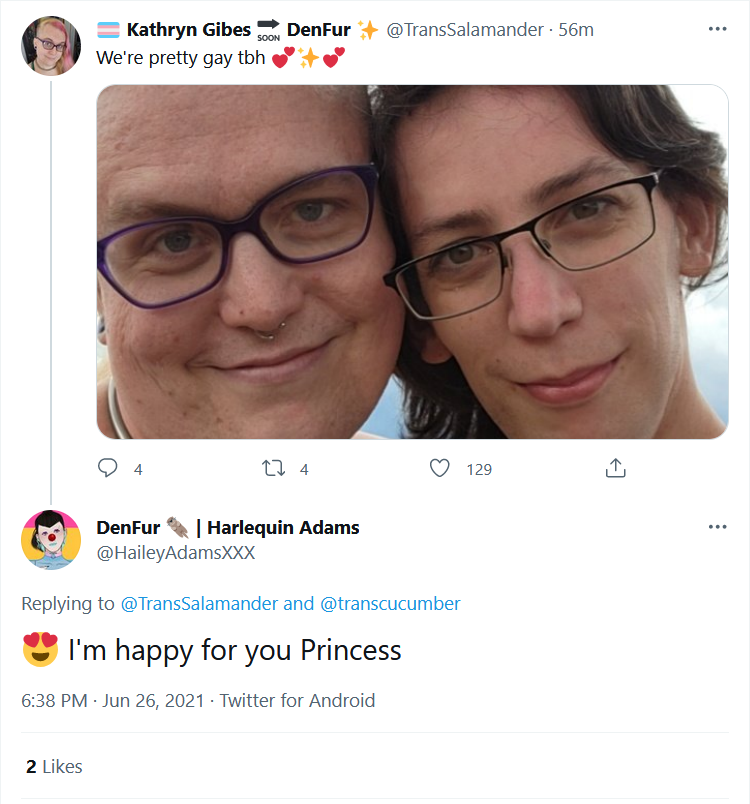
Task: Click the sparkle emoji after the DenFur name
Action: click(x=368, y=30)
